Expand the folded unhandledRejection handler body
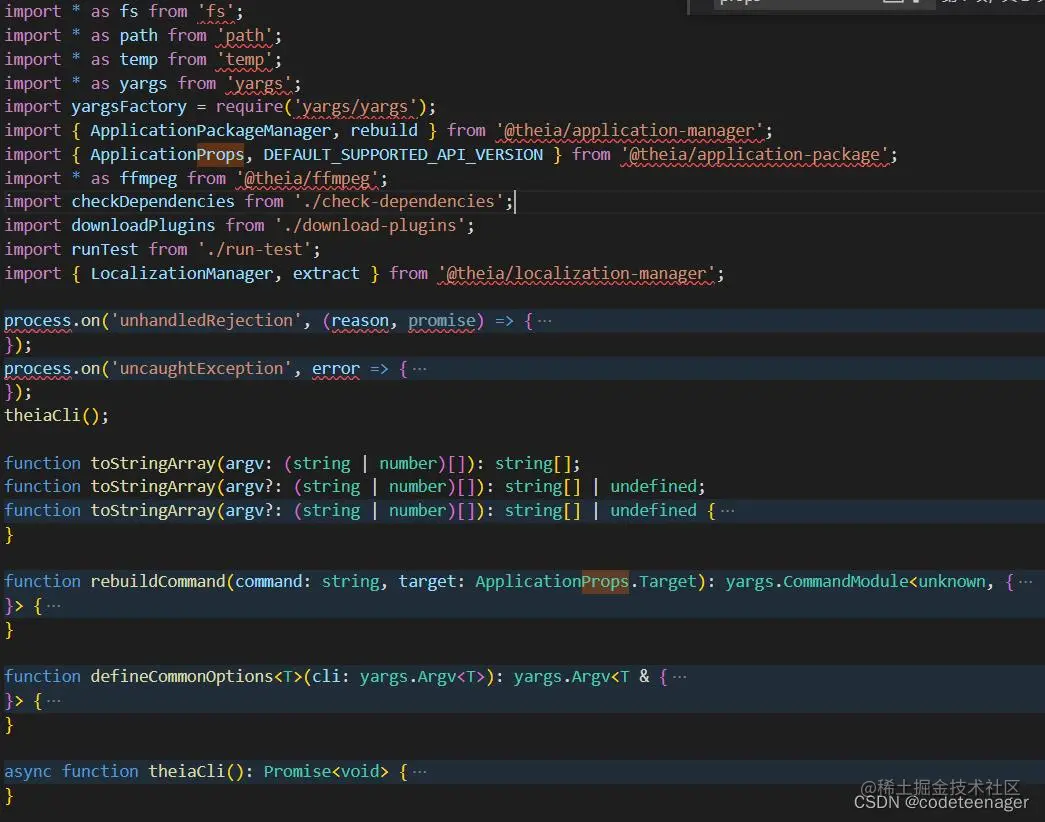The width and height of the screenshot is (1045, 822). point(544,321)
